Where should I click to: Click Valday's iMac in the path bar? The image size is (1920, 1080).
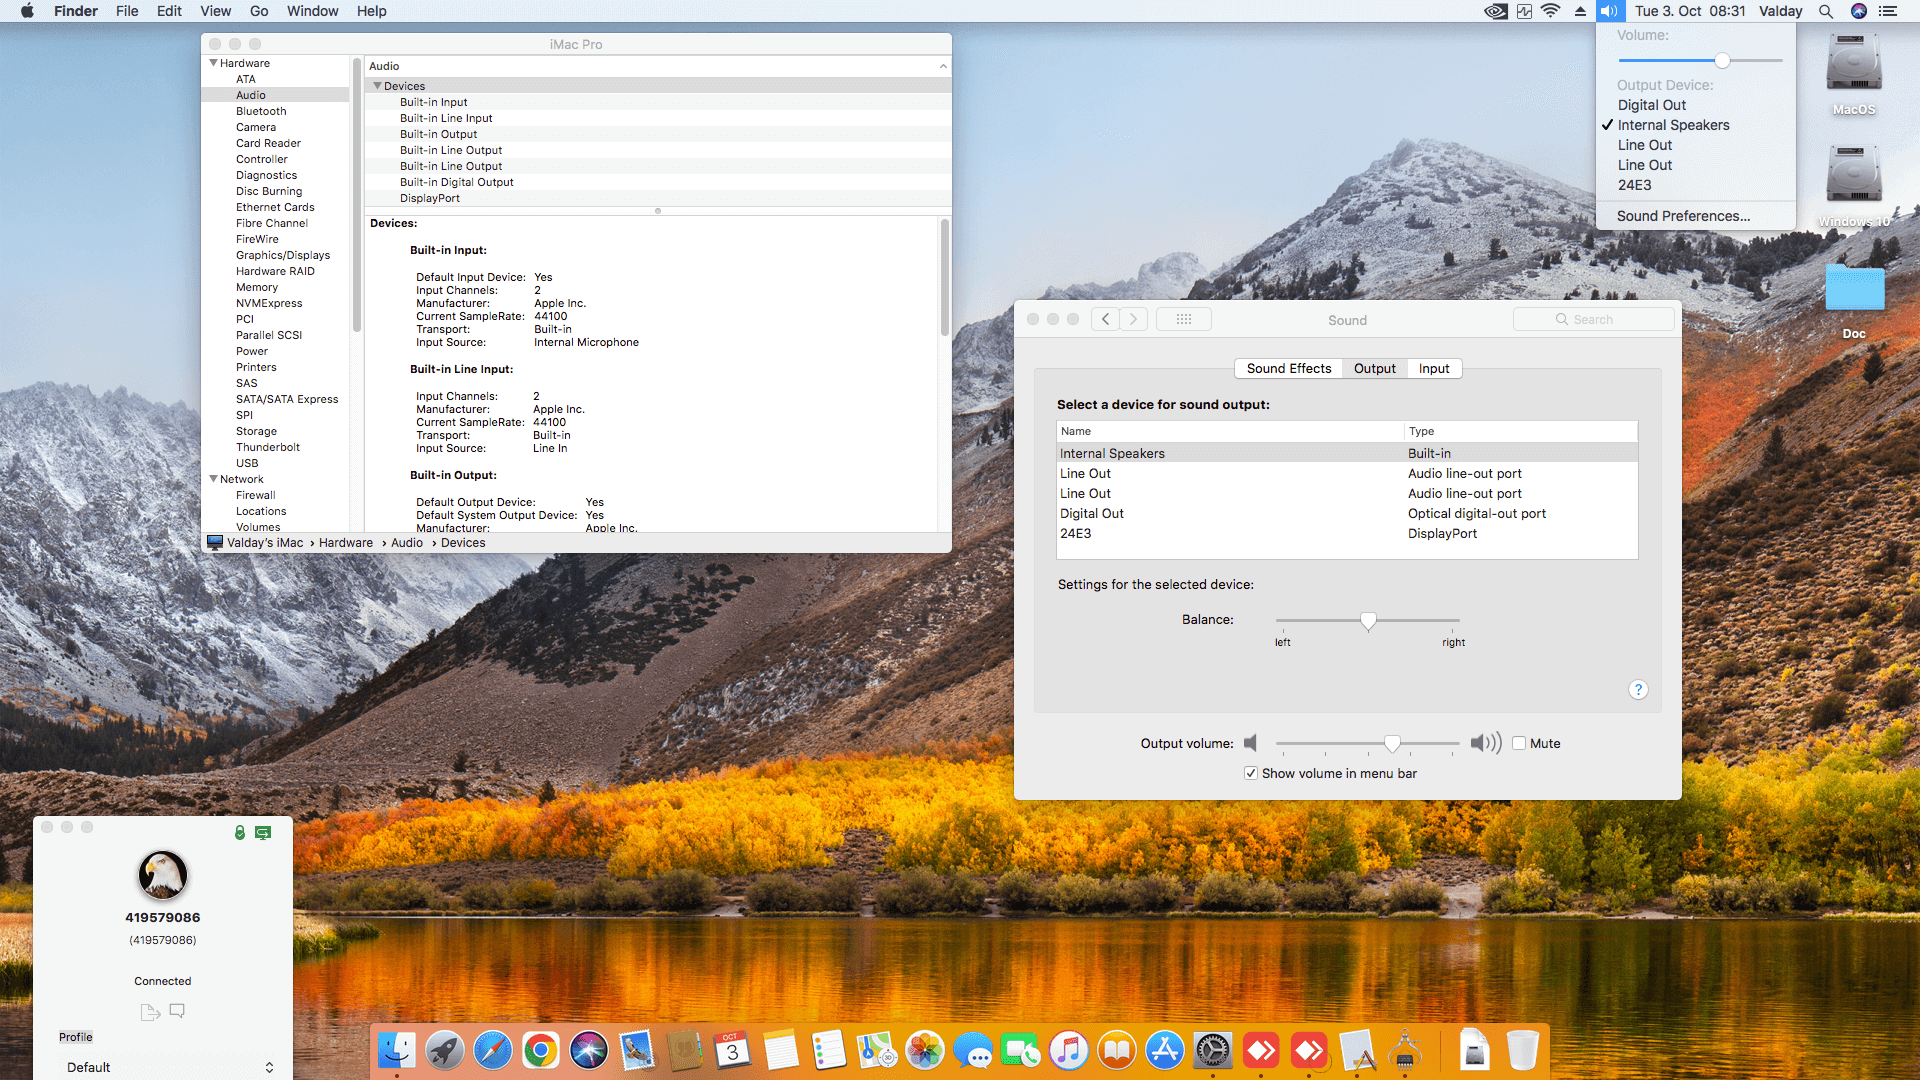[264, 543]
